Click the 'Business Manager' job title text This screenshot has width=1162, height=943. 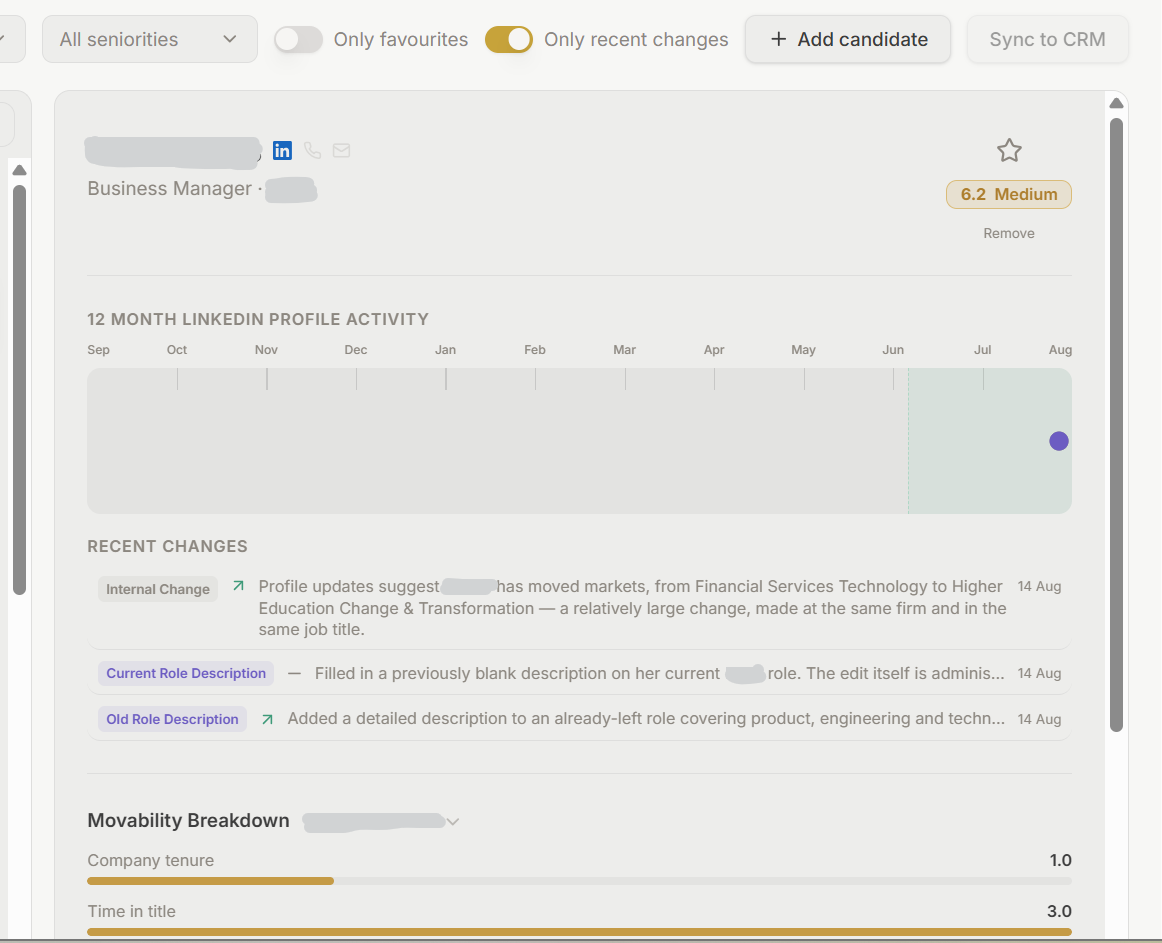click(170, 188)
